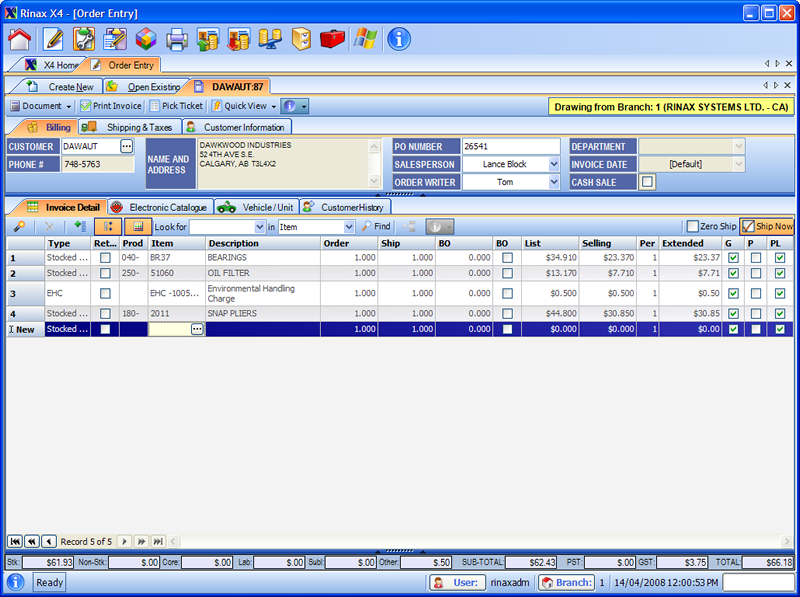Click the key icon in detail toolbar

pos(19,227)
